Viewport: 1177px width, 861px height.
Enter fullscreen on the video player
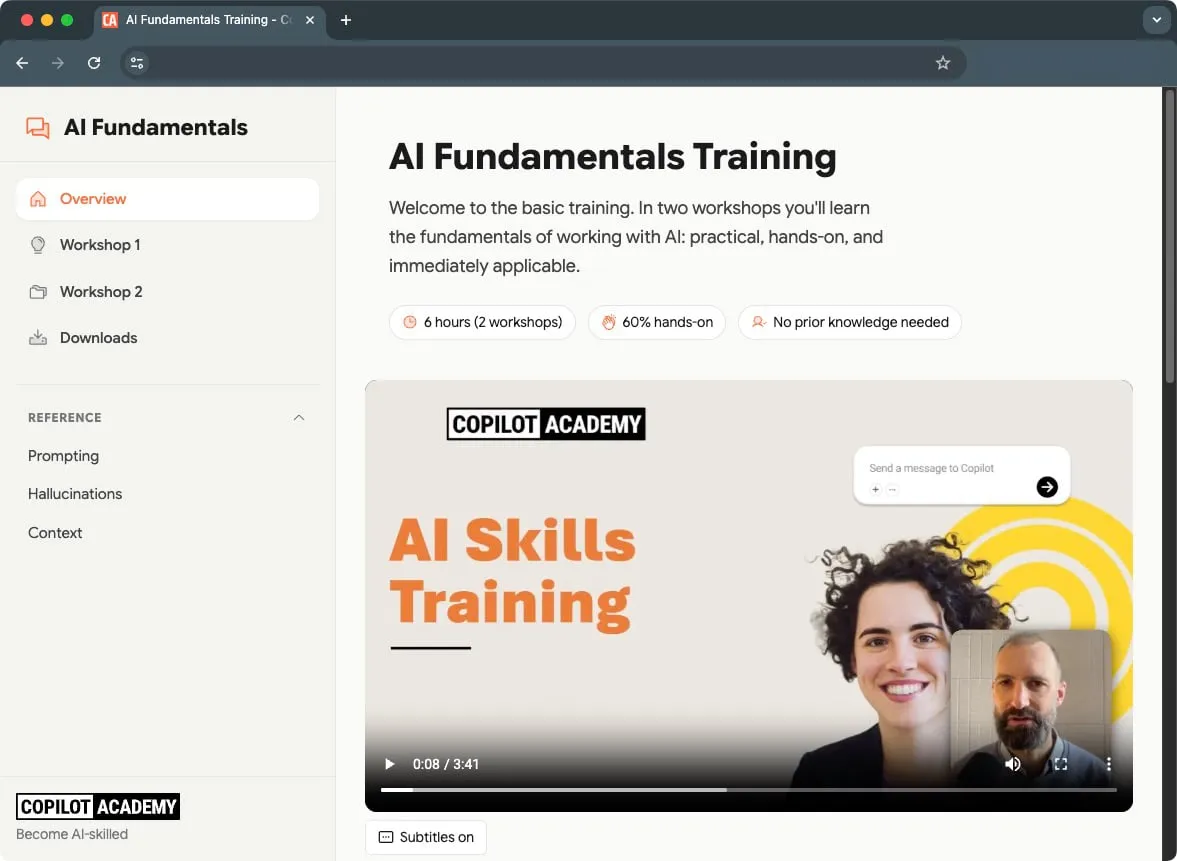click(x=1060, y=764)
